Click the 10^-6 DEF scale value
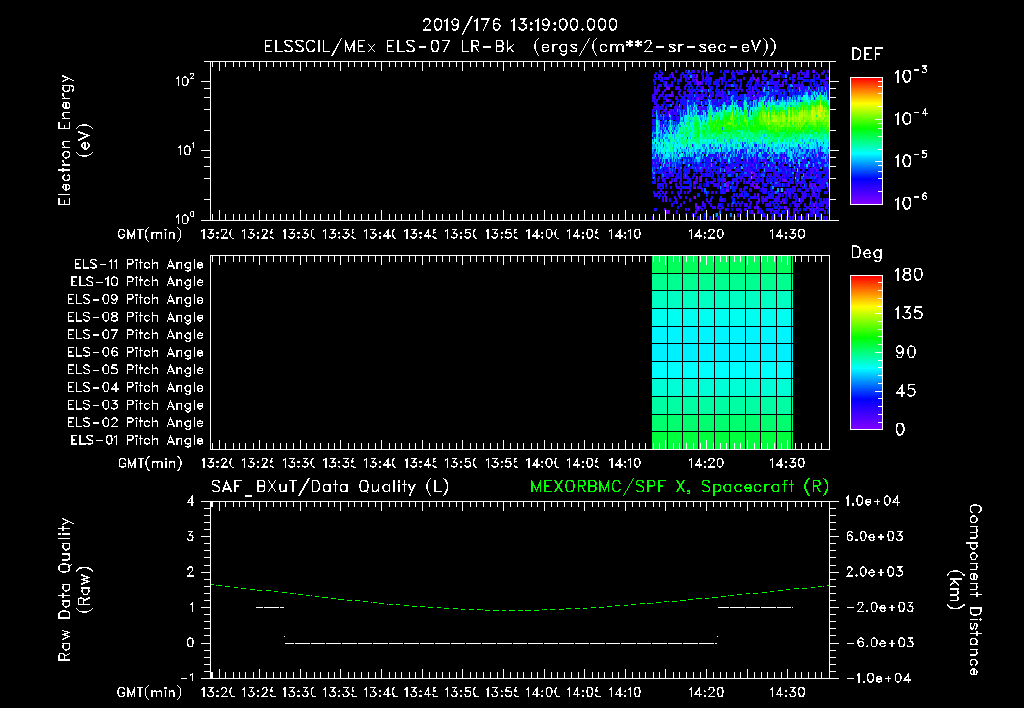This screenshot has height=708, width=1024. point(910,202)
